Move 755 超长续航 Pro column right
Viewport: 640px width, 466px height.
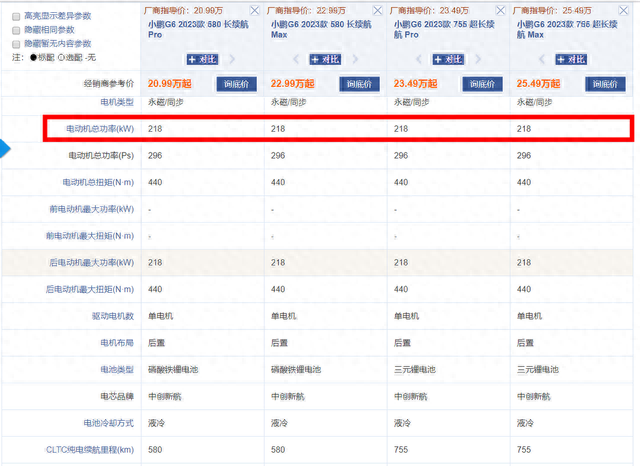point(478,60)
